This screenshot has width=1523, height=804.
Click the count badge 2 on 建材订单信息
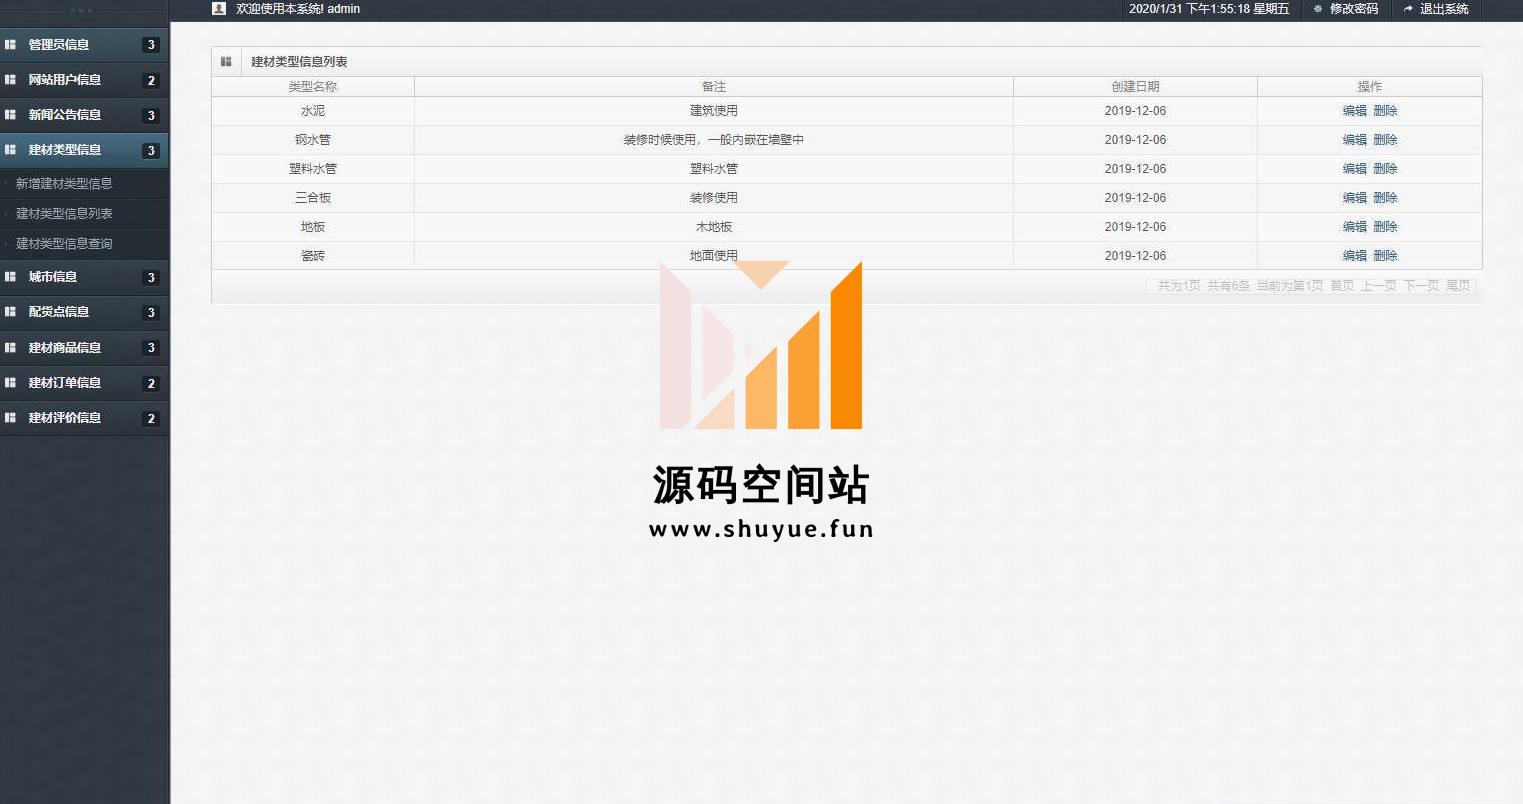click(151, 383)
